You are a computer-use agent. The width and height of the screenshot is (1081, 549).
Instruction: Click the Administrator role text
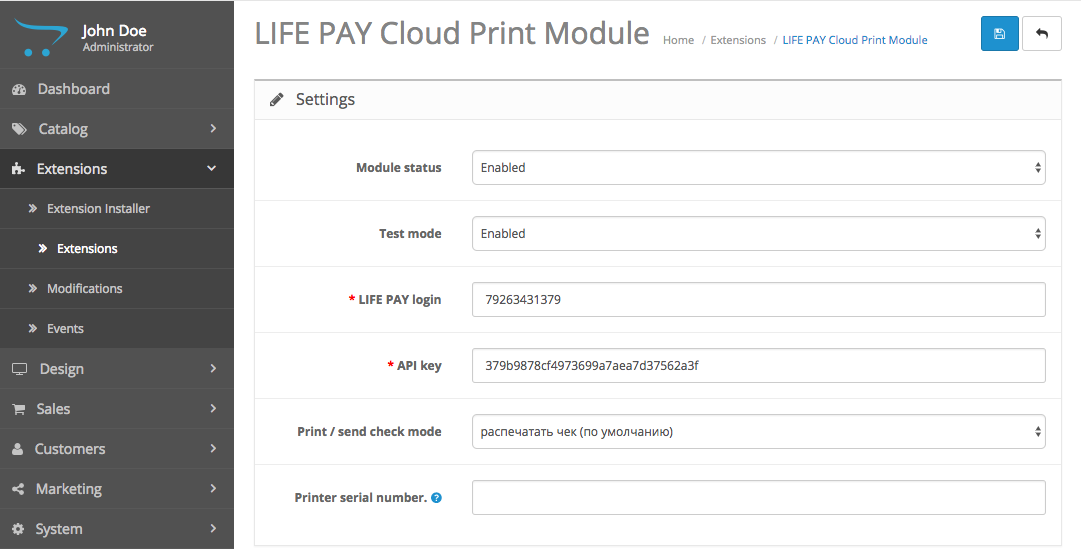coord(118,47)
